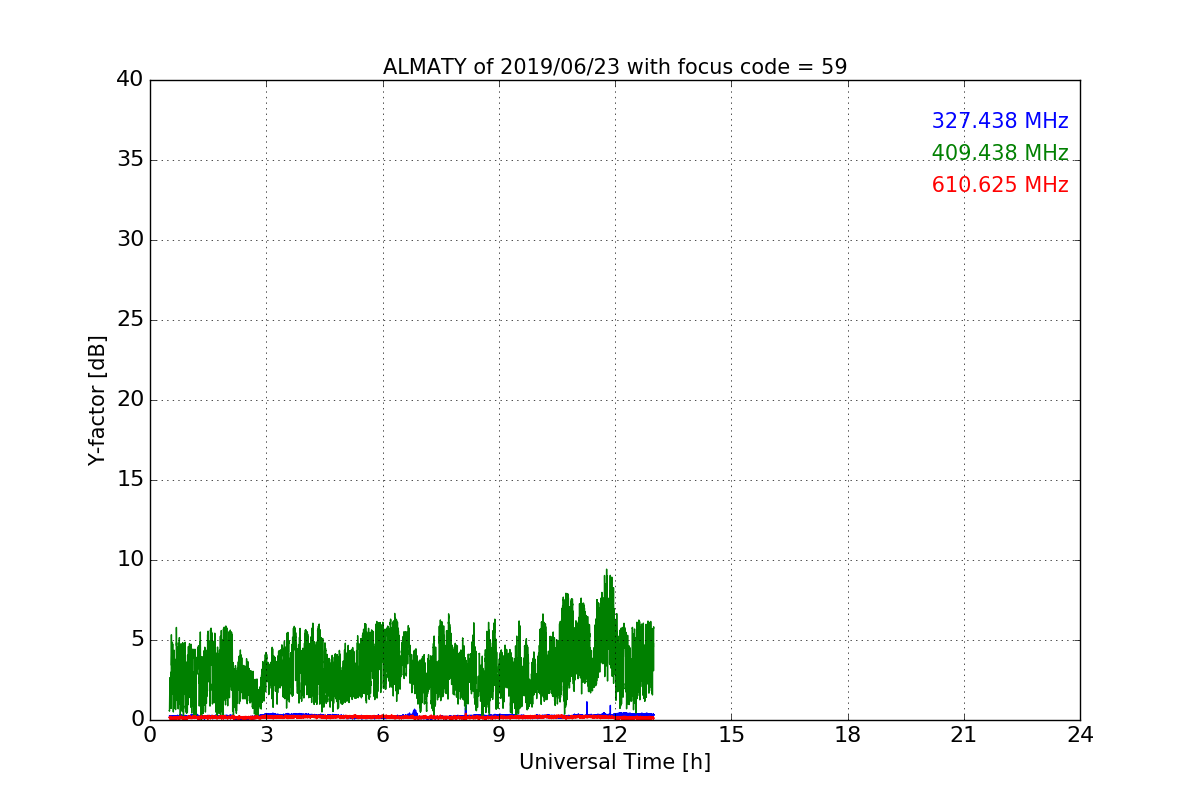Click the "Y-factor [dB]" axis label
The width and height of the screenshot is (1200, 800).
point(97,400)
